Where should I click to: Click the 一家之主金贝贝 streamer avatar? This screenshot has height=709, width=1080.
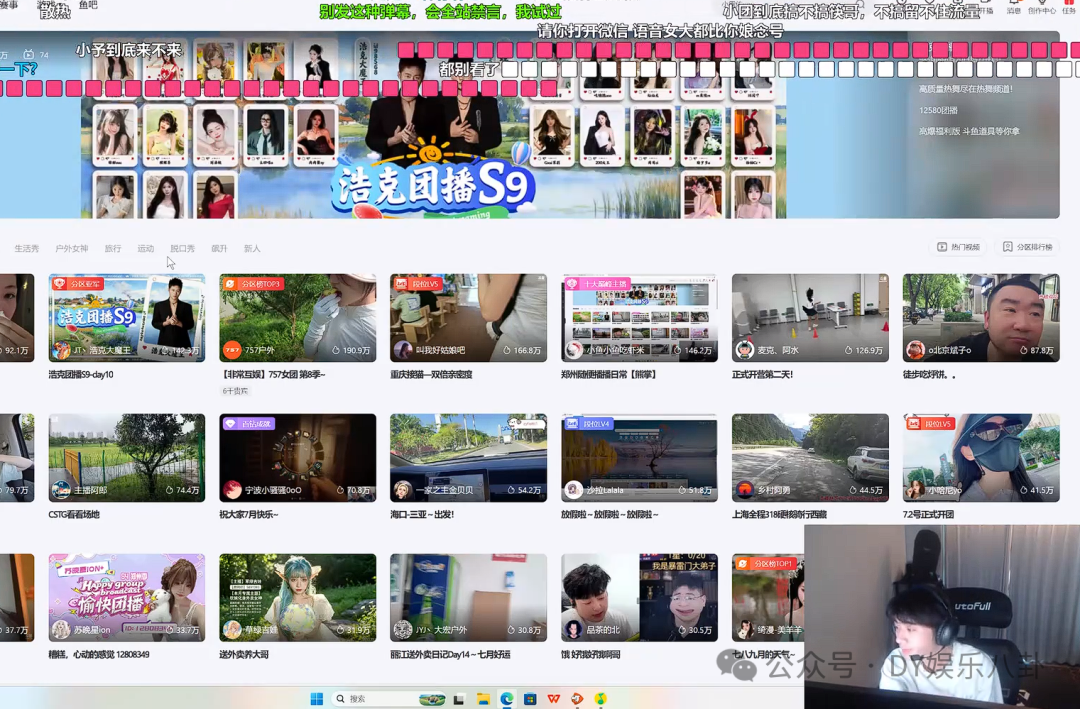[x=403, y=490]
